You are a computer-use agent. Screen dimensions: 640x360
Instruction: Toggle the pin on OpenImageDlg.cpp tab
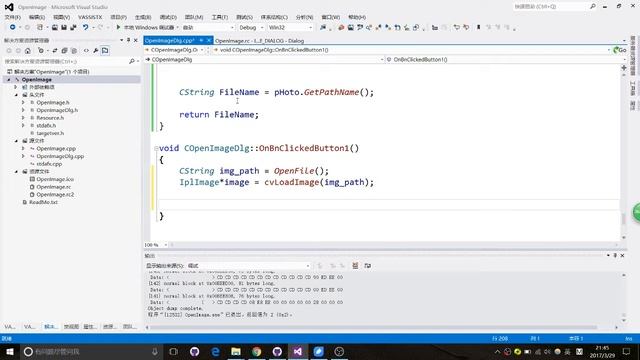pyautogui.click(x=201, y=40)
